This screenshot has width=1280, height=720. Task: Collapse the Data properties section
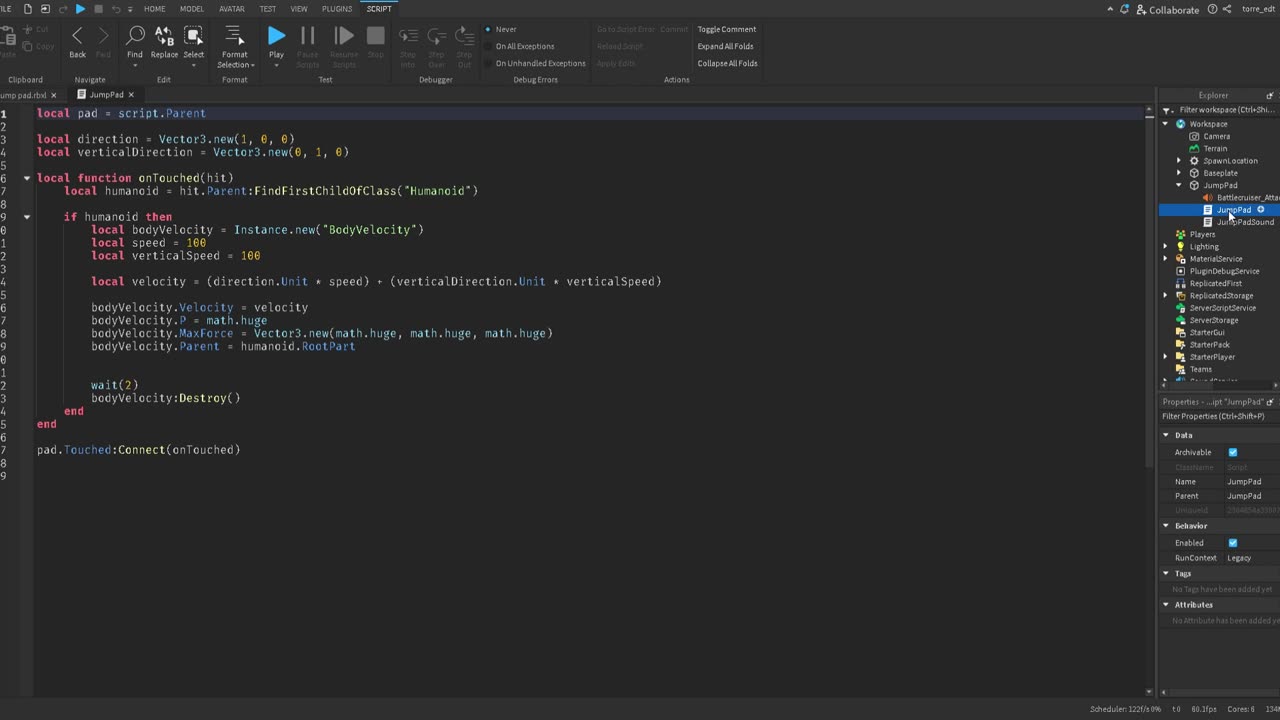pyautogui.click(x=1166, y=435)
